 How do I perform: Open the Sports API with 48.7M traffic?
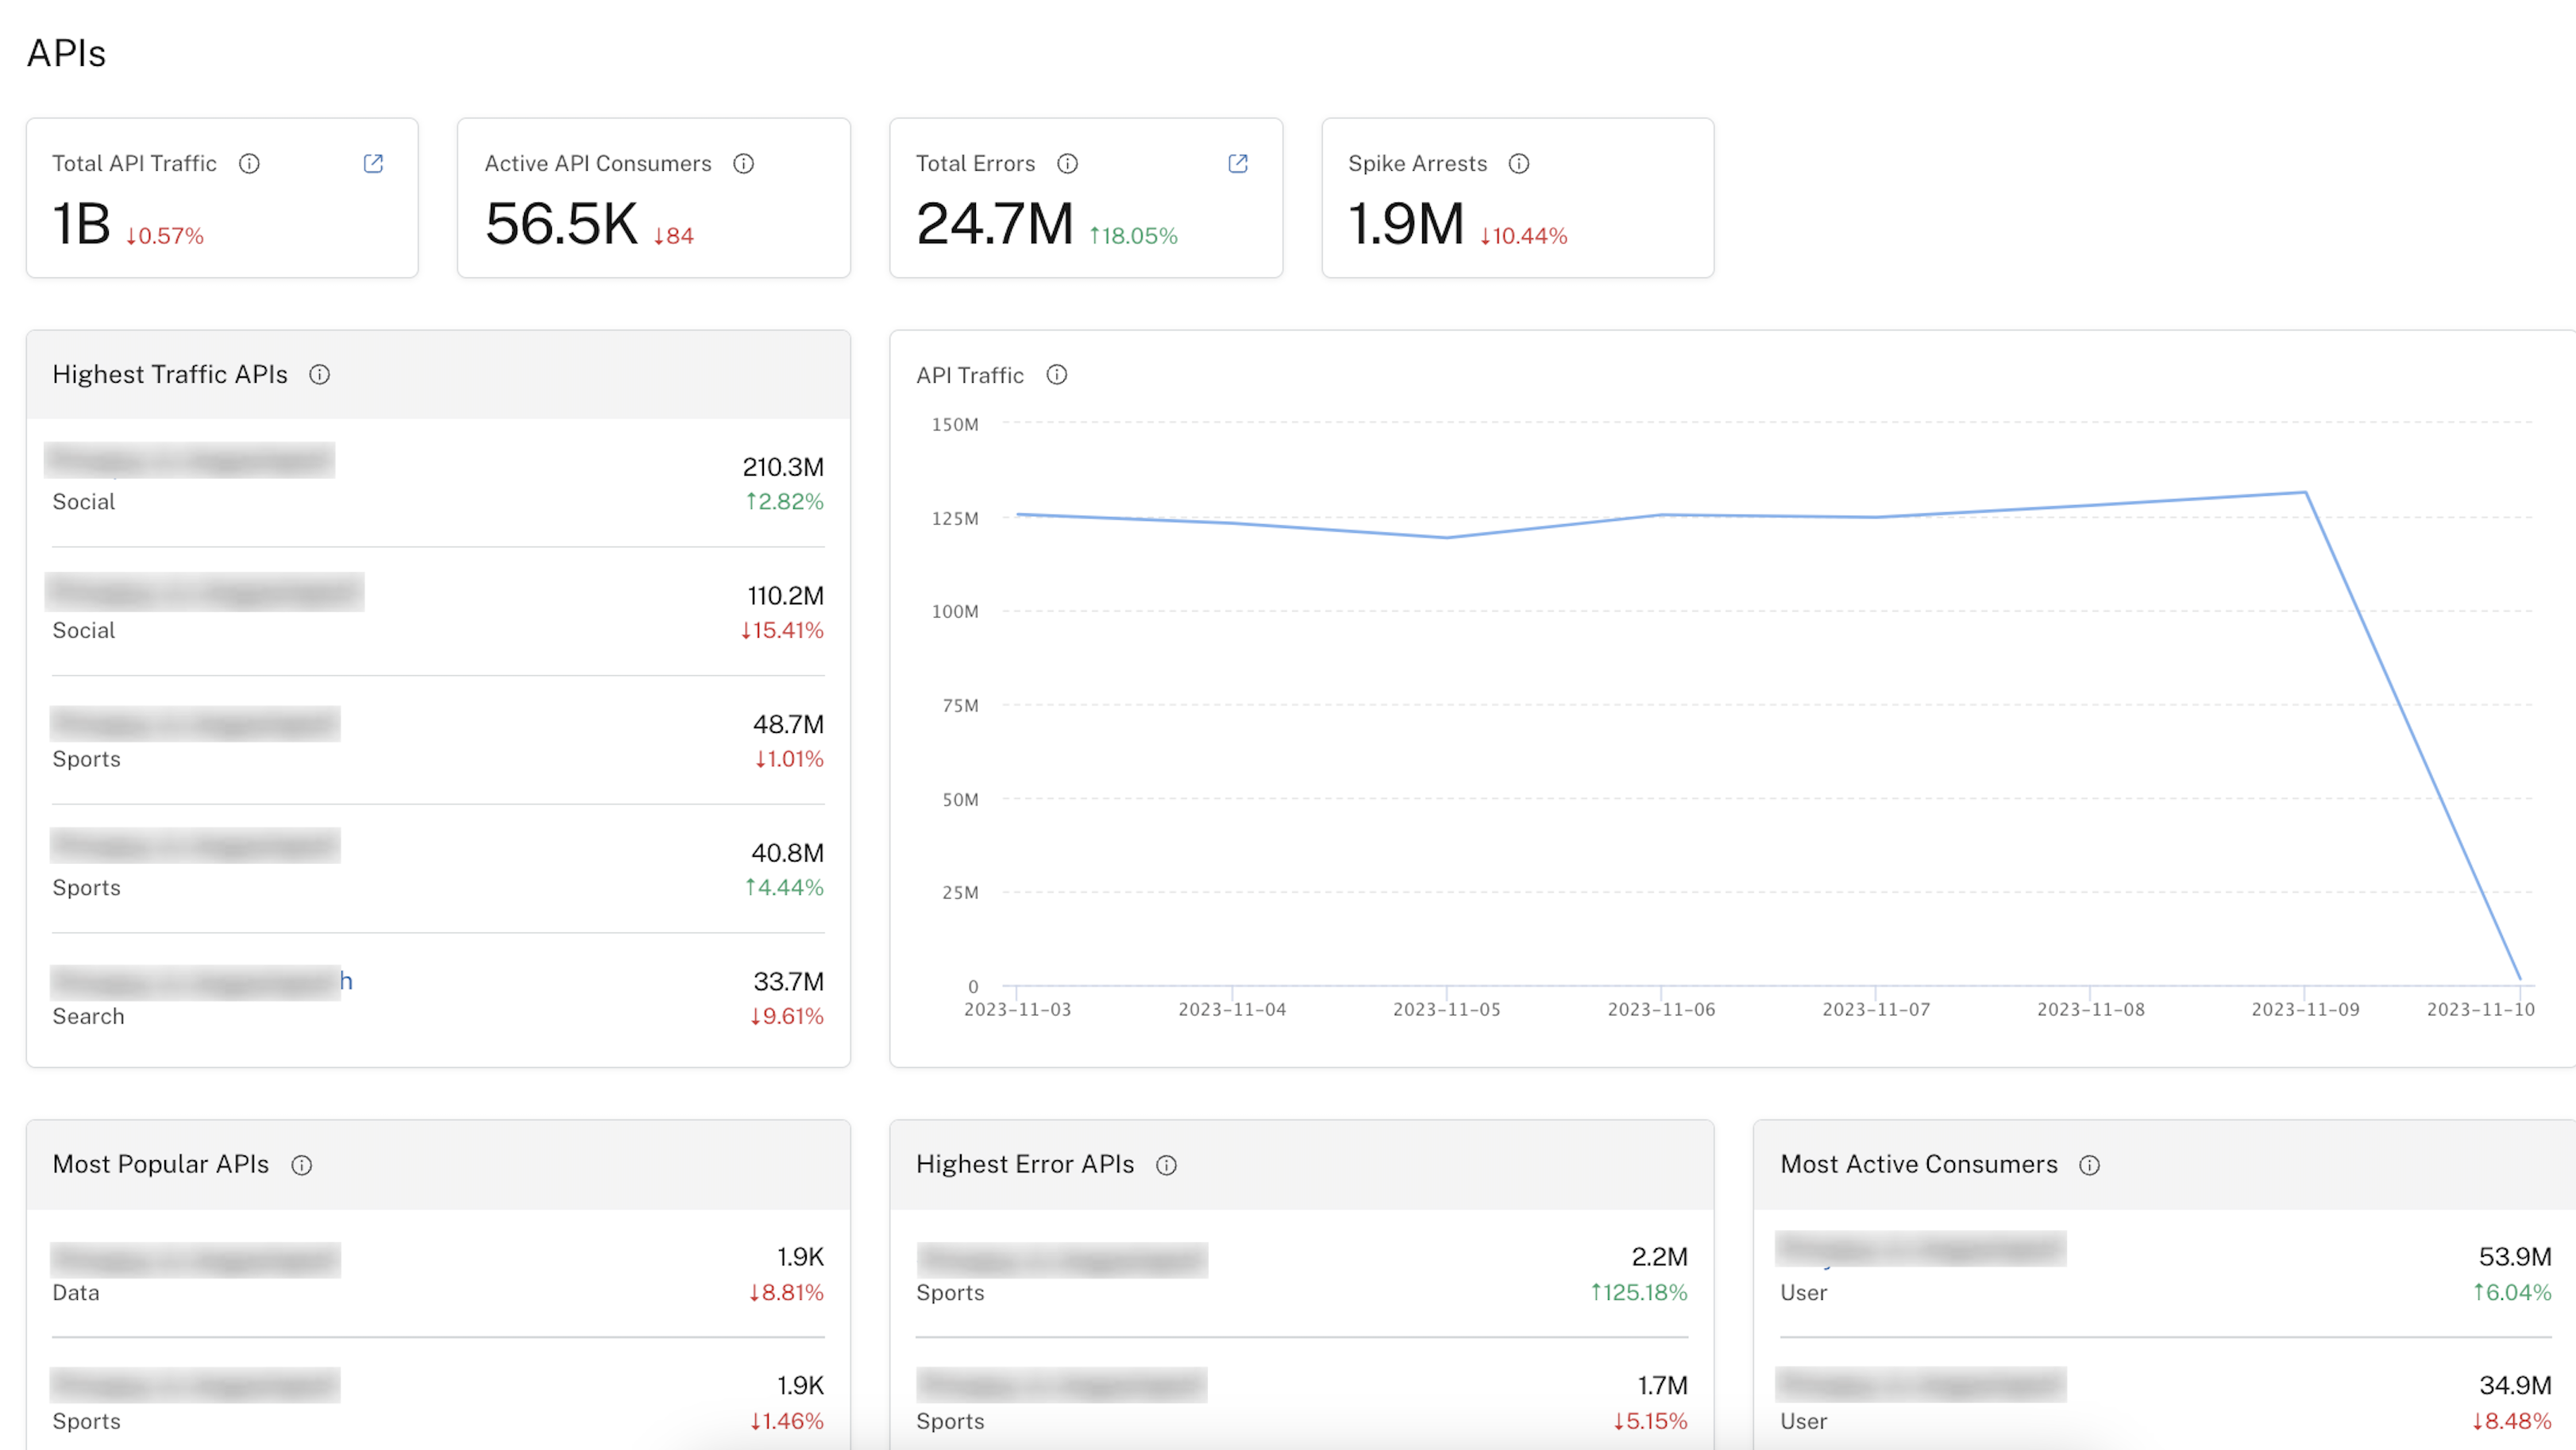click(195, 723)
